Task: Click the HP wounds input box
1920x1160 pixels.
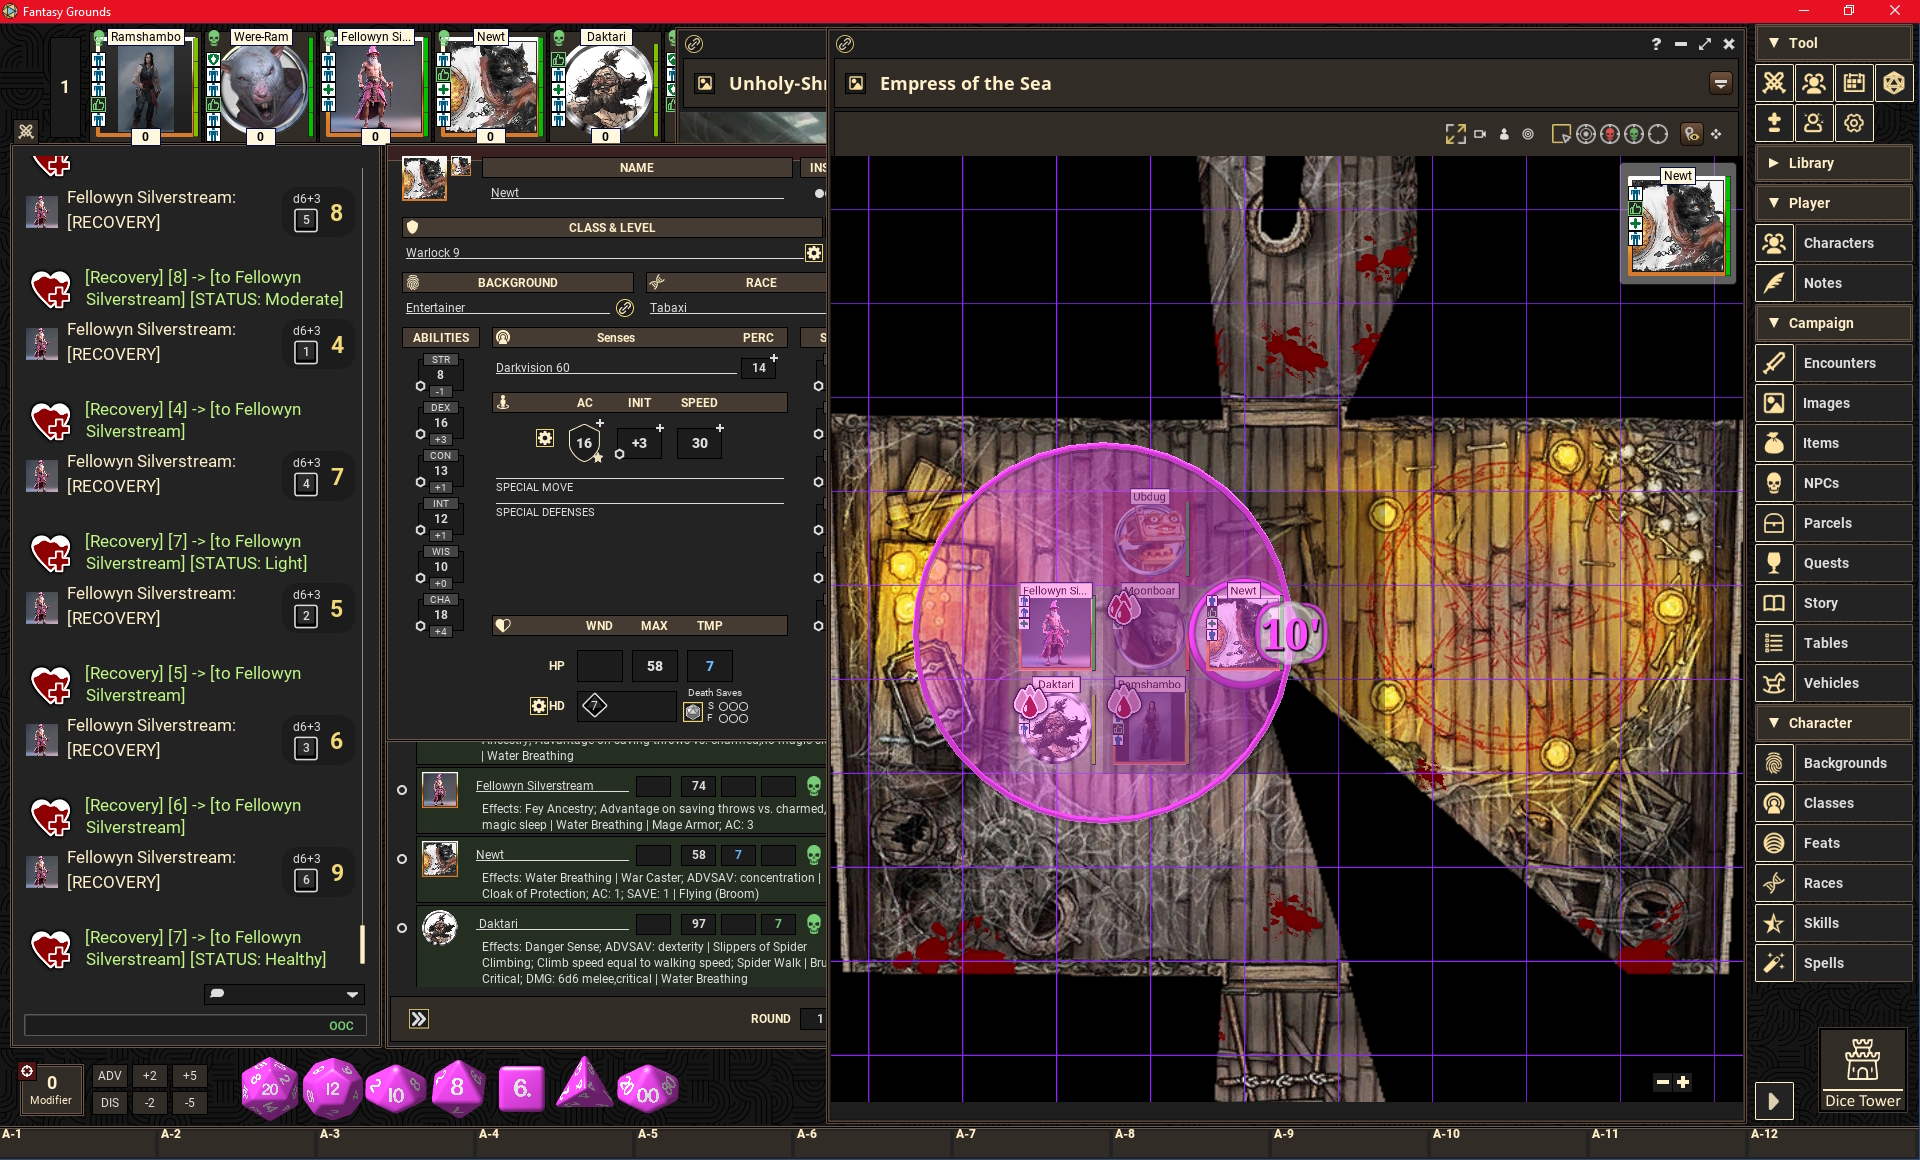Action: pos(600,666)
